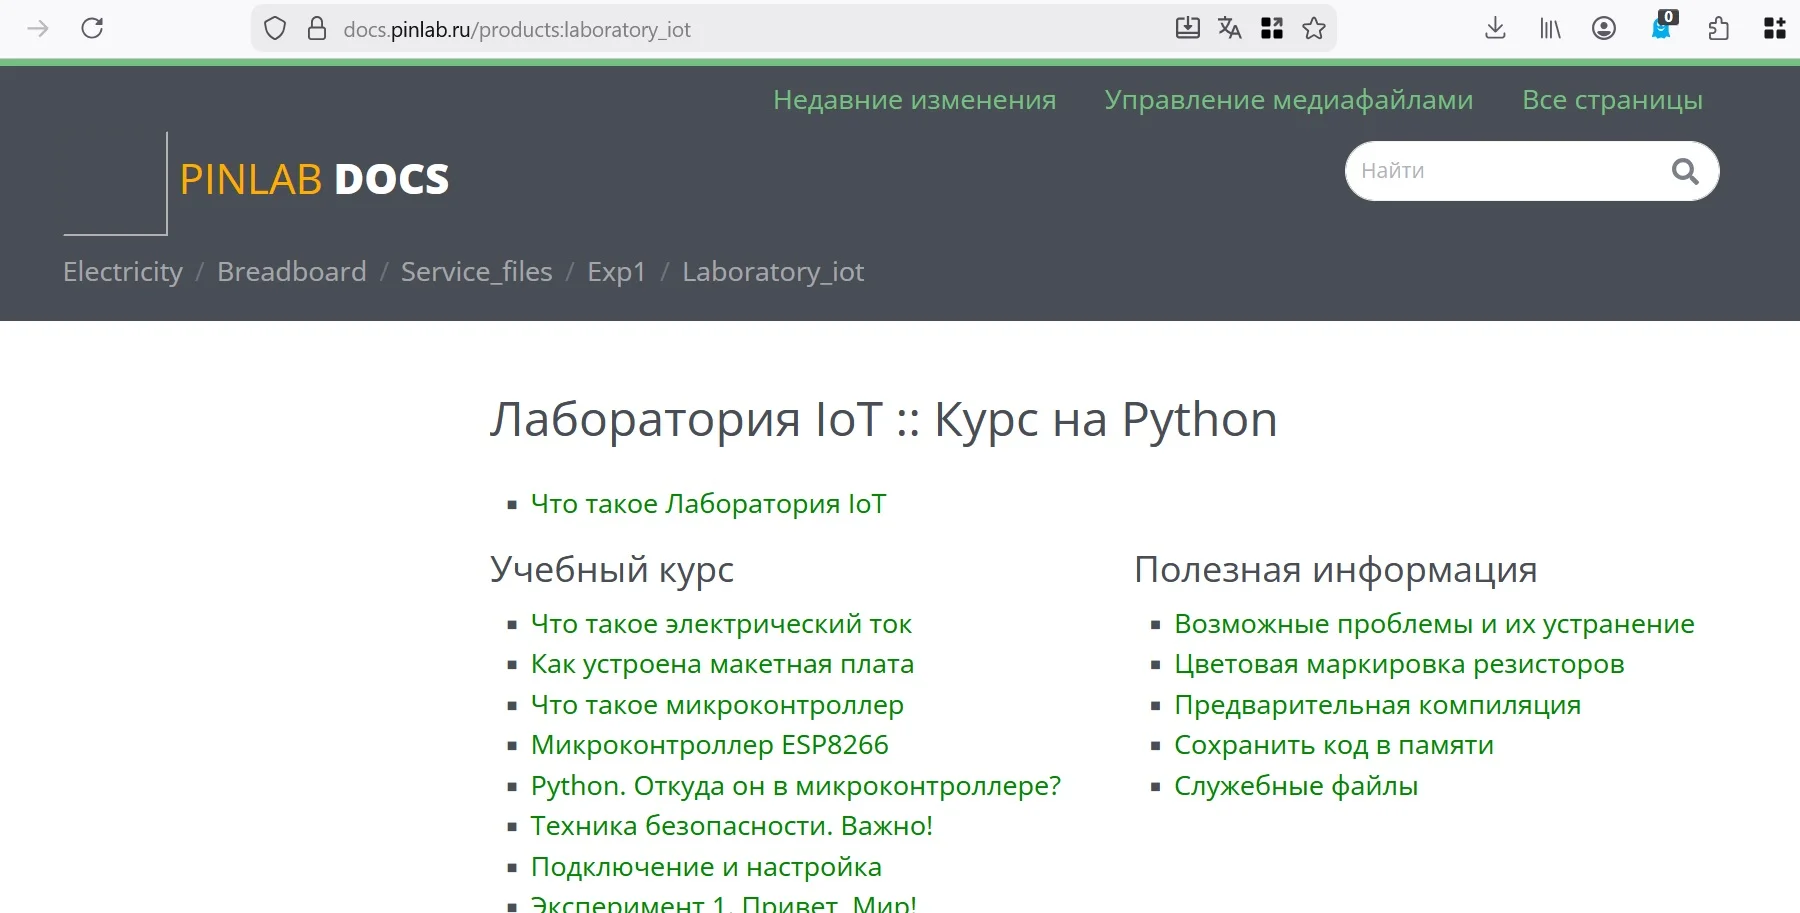Click the PINLAB DOCS logo

tap(314, 180)
